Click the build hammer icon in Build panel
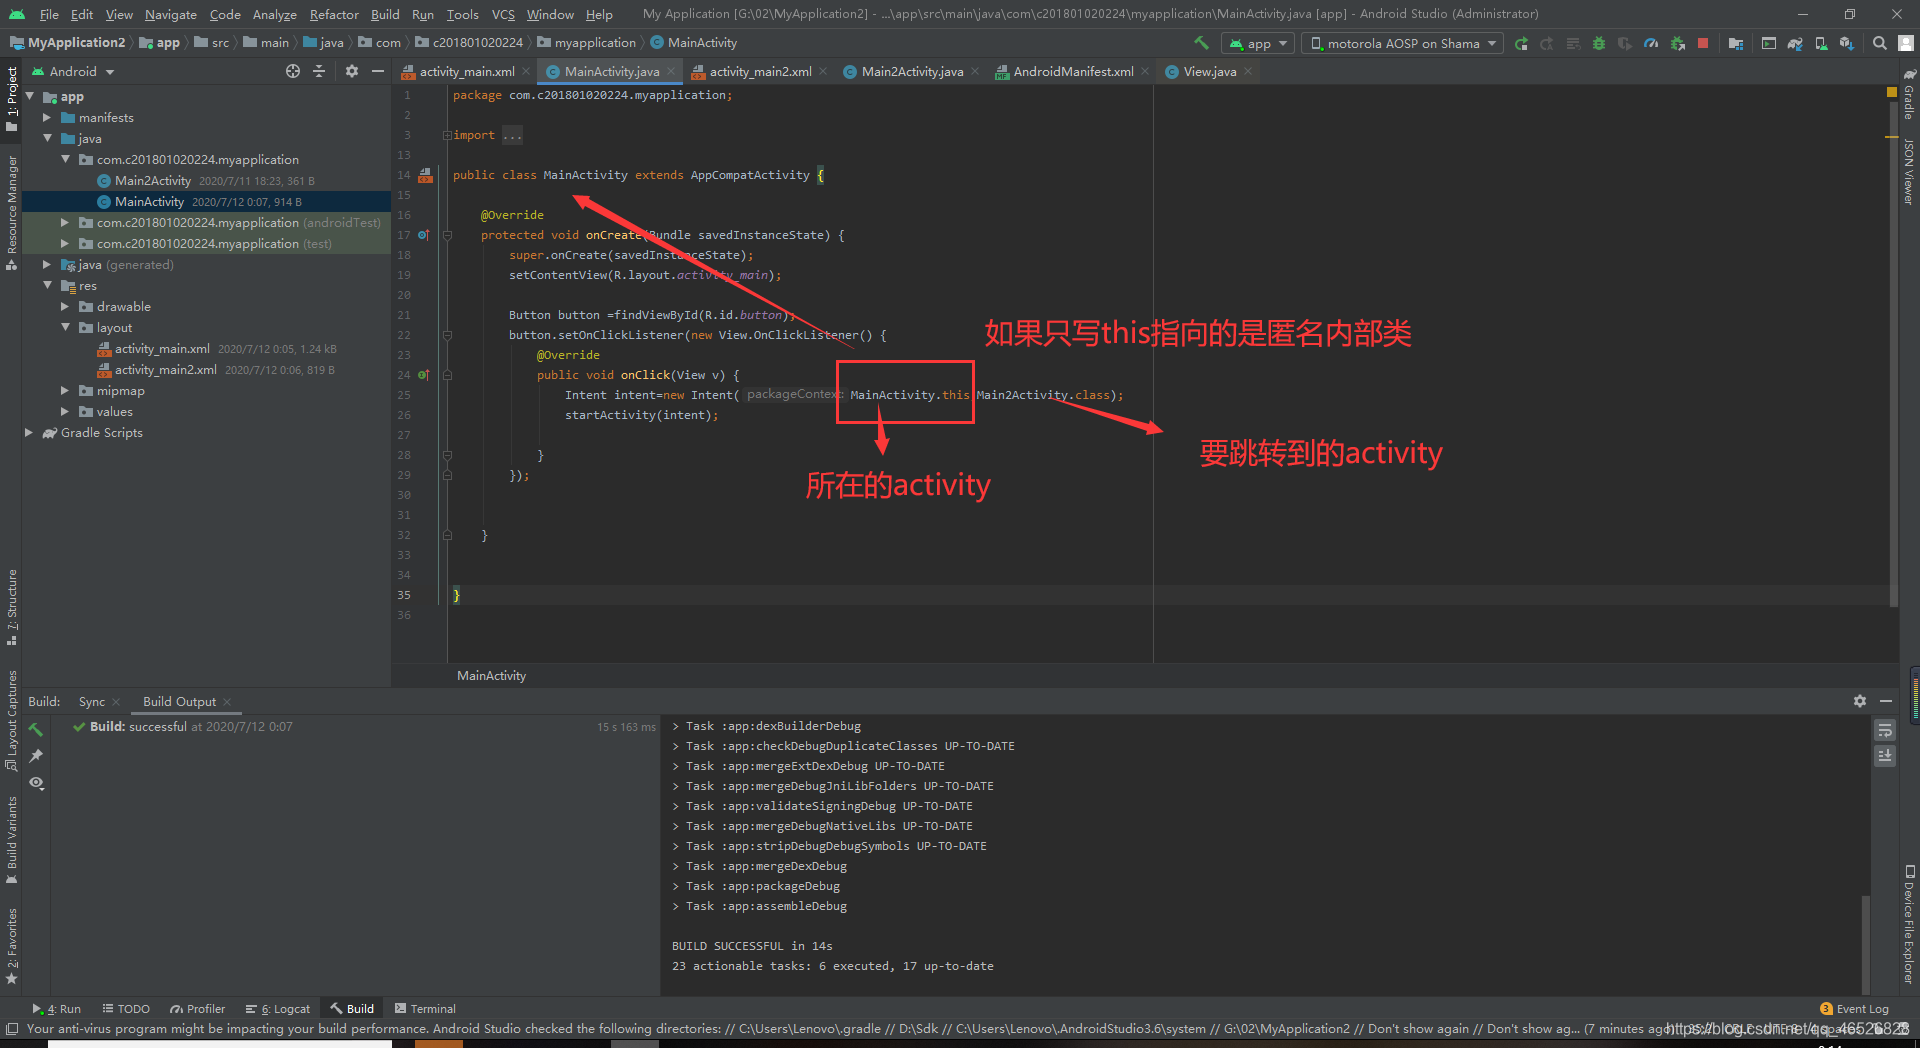 pyautogui.click(x=36, y=729)
